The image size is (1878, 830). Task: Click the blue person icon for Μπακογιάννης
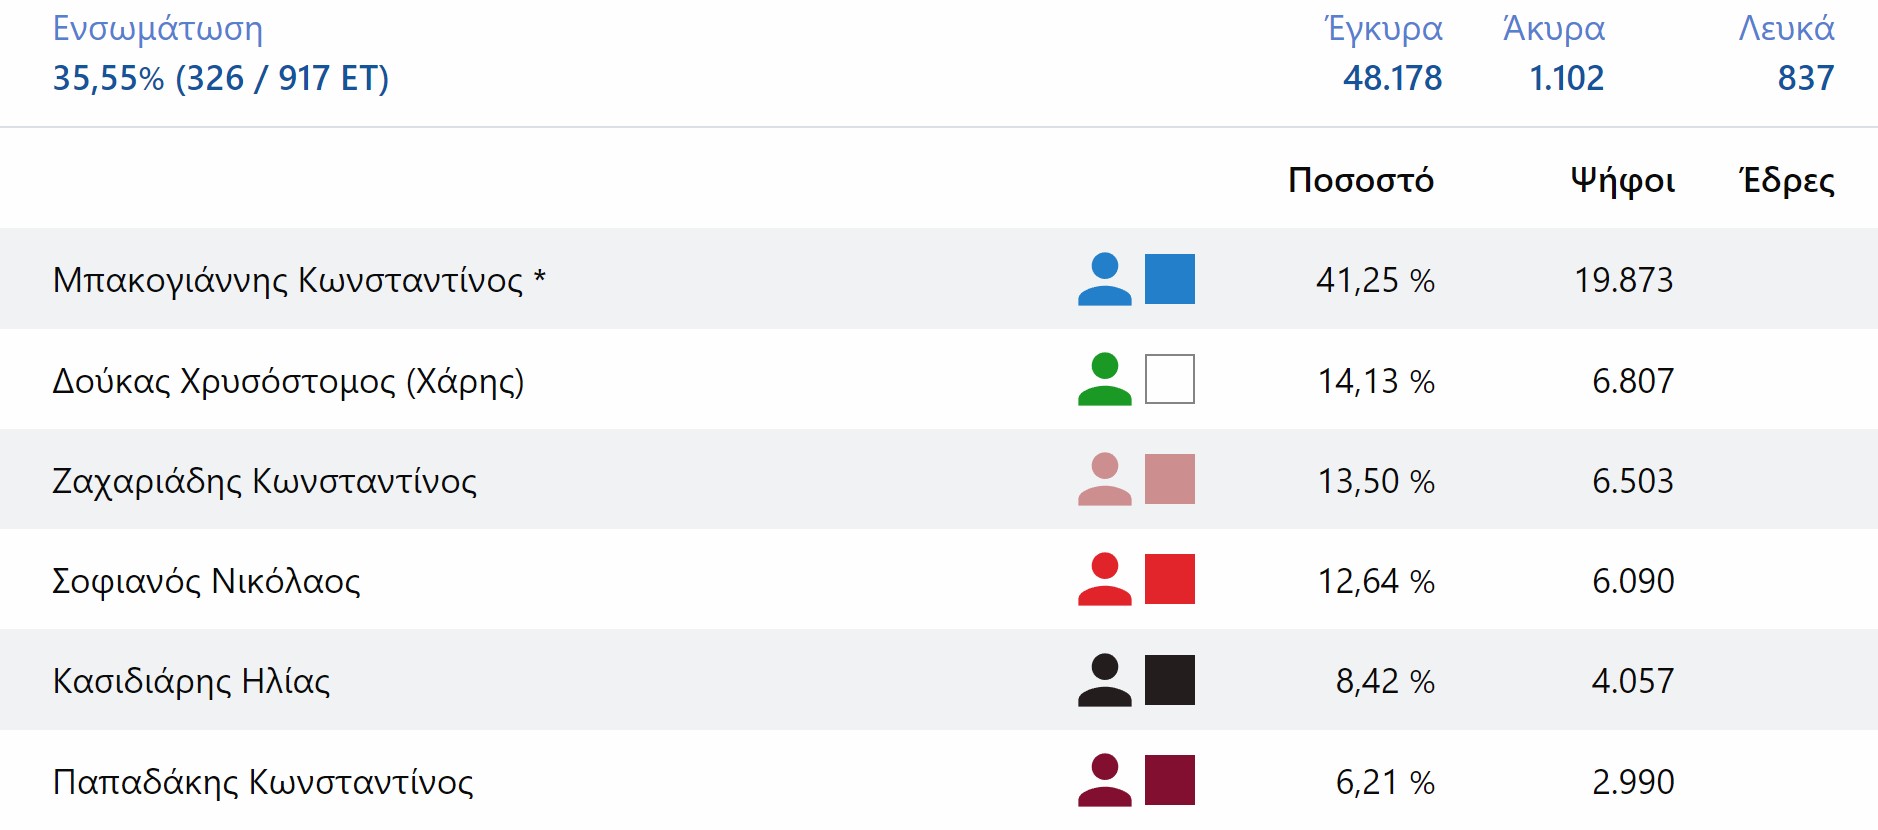pos(1104,279)
